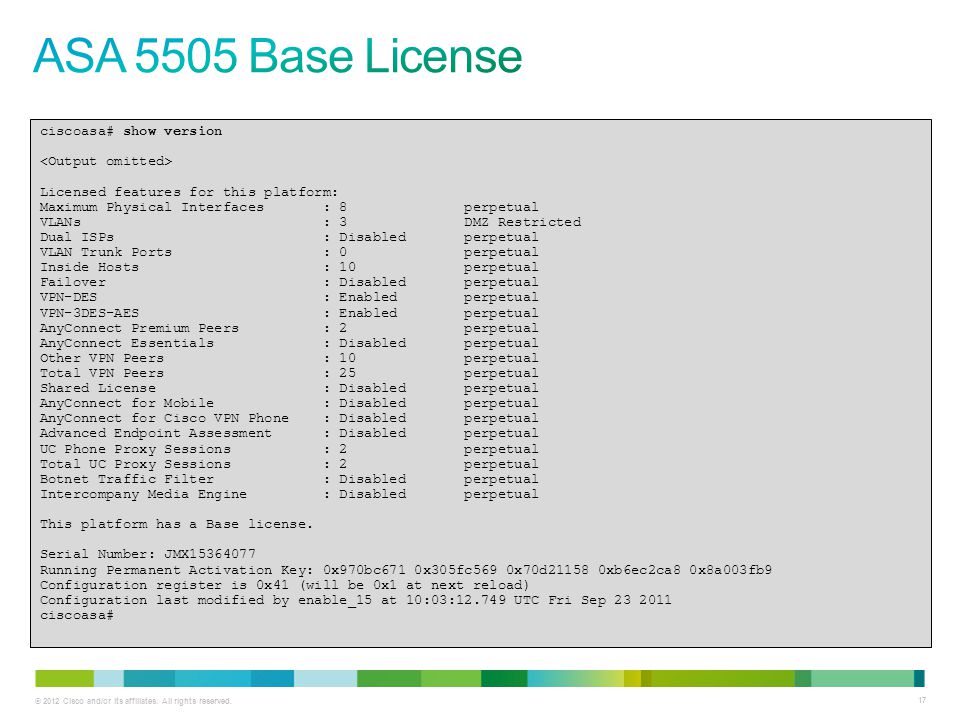
Task: Click the 'ASA 5505 Base License' slide title
Action: tap(277, 56)
